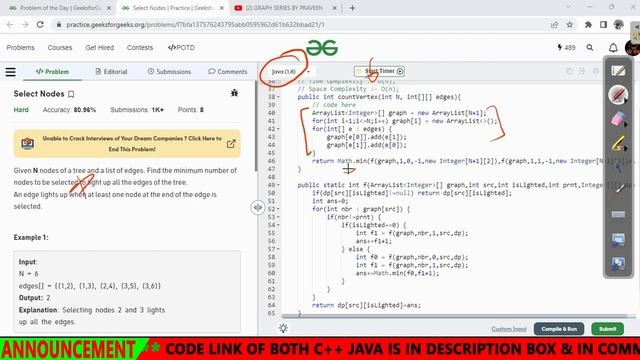Toggle the editor theme lightbulb icon
640x360 pixels.
283,328
